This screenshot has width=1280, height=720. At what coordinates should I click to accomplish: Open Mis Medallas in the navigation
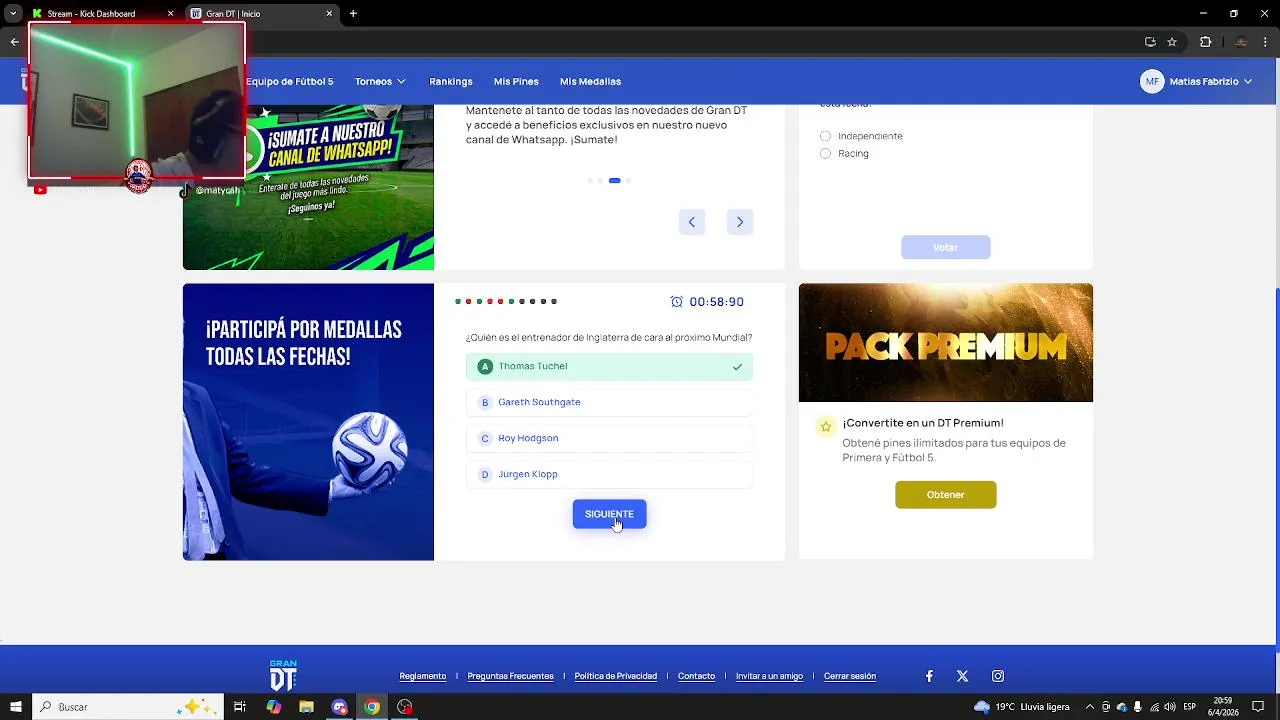[x=590, y=81]
